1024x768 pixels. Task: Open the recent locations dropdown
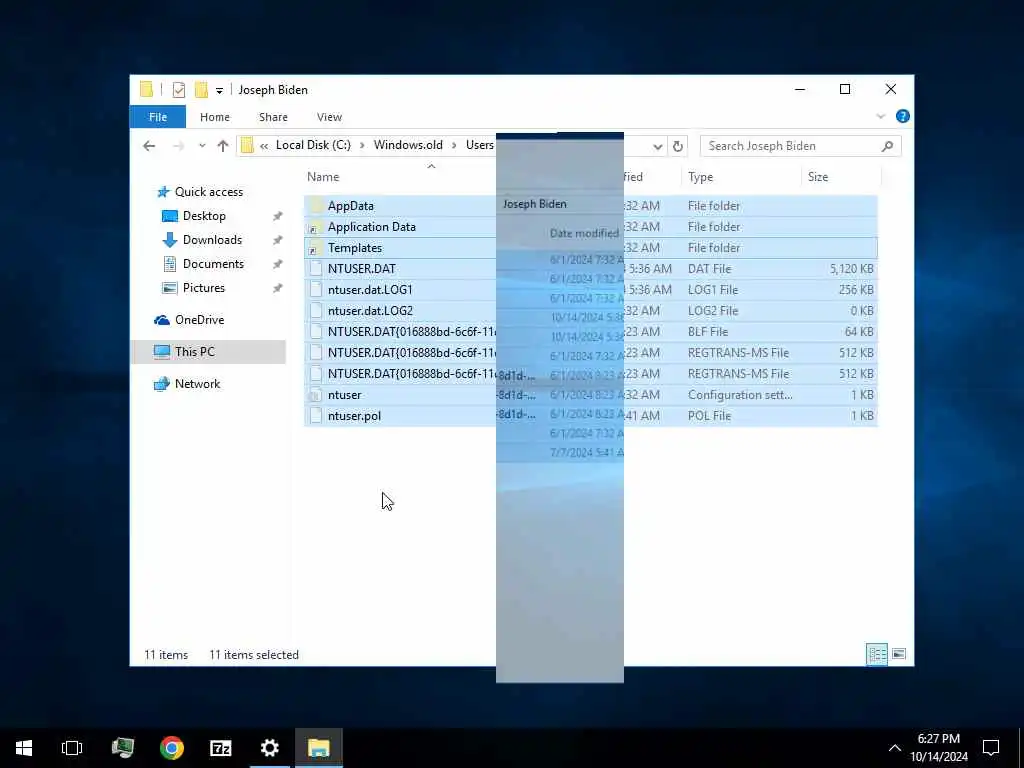(x=202, y=146)
